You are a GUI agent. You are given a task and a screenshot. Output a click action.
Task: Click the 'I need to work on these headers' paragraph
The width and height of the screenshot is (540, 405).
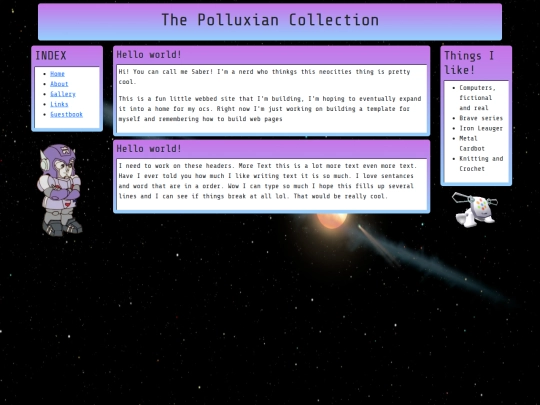click(268, 181)
